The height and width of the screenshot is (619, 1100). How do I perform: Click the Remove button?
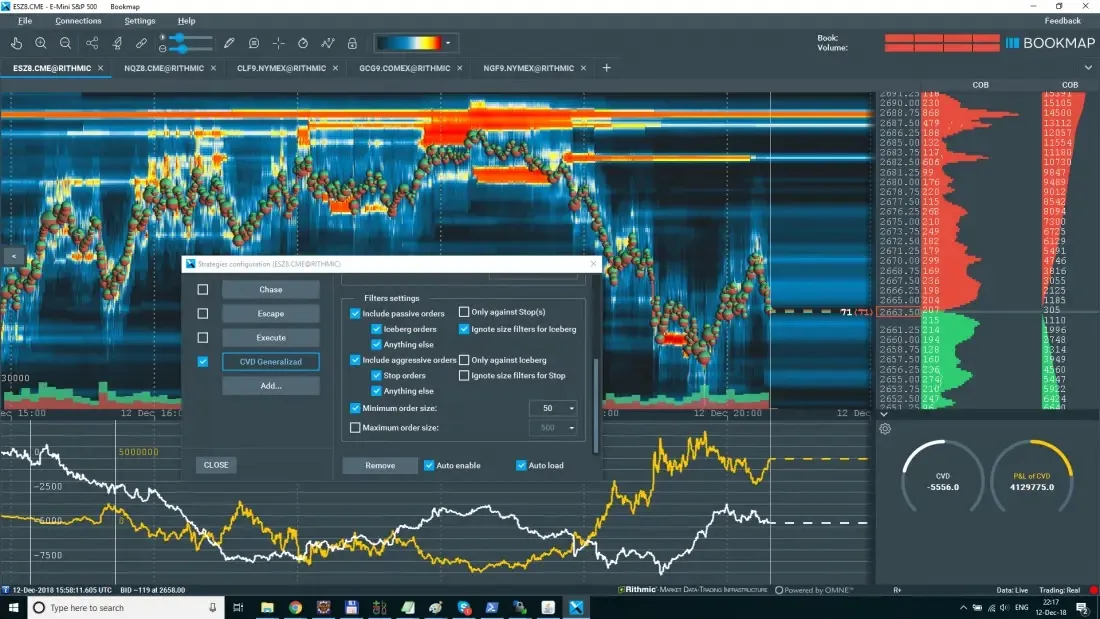pyautogui.click(x=379, y=465)
